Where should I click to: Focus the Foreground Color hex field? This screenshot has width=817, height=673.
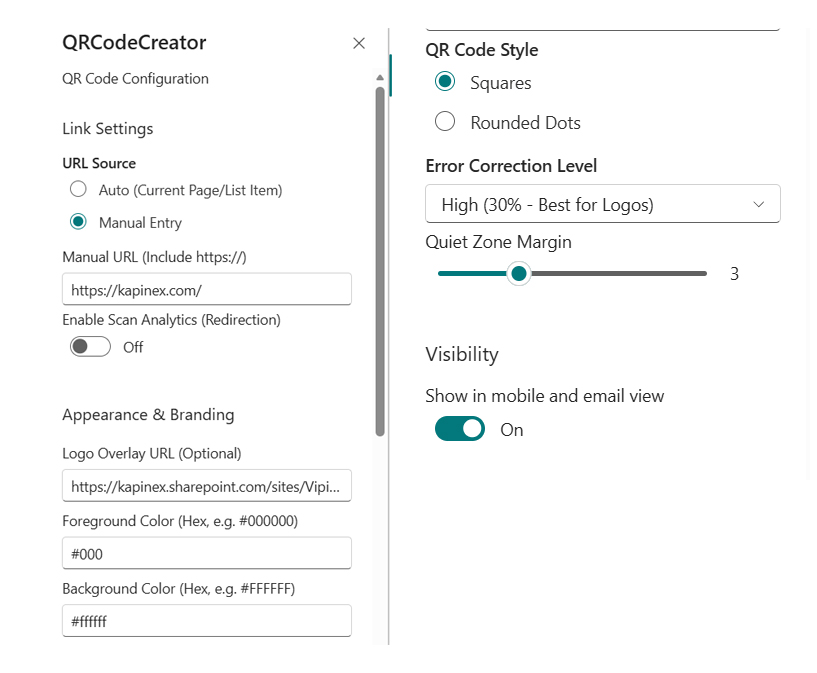pyautogui.click(x=206, y=553)
